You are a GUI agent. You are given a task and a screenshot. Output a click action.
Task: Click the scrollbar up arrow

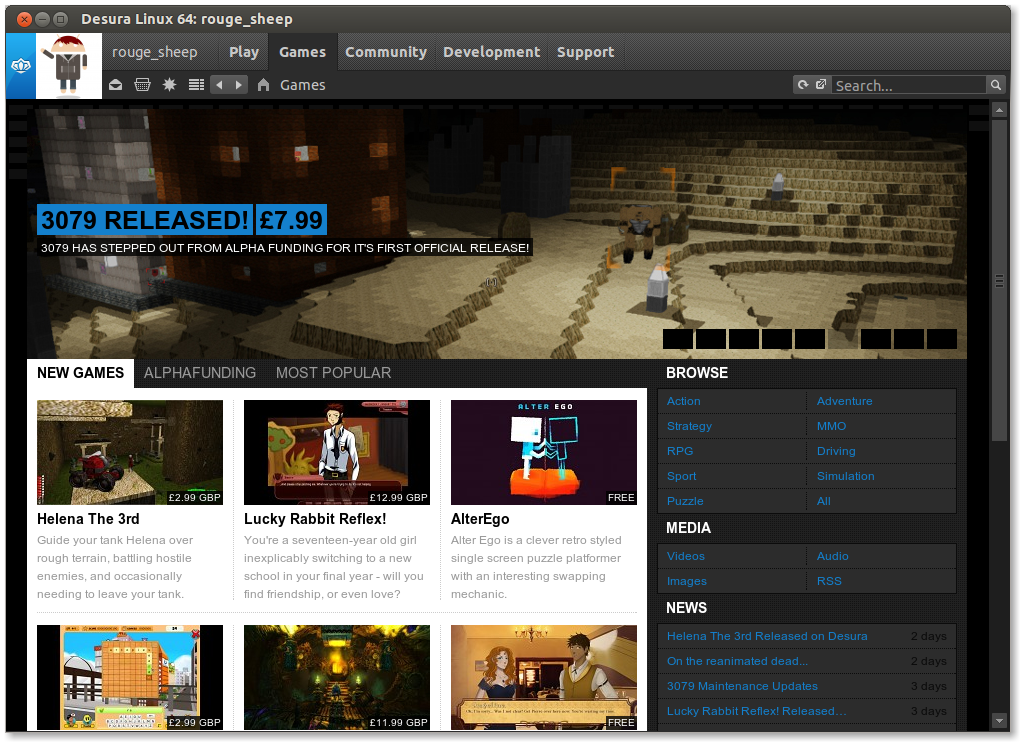[x=999, y=110]
